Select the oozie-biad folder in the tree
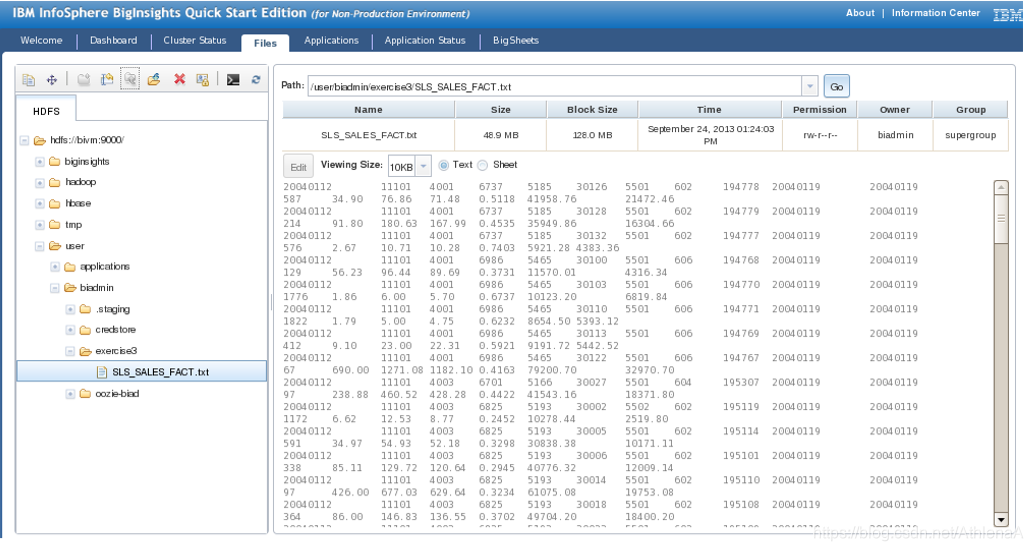The width and height of the screenshot is (1033, 551). [x=117, y=394]
